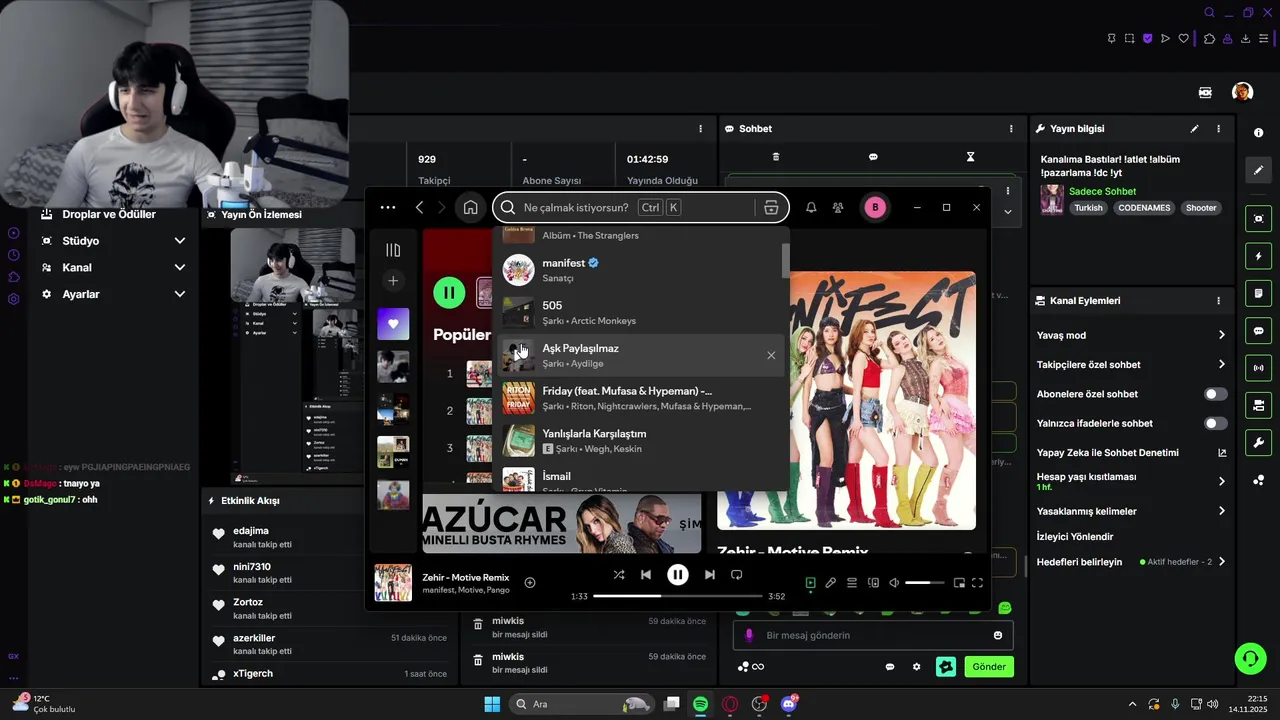Open Sohbet panel three-dot menu
The height and width of the screenshot is (720, 1280).
point(1011,129)
